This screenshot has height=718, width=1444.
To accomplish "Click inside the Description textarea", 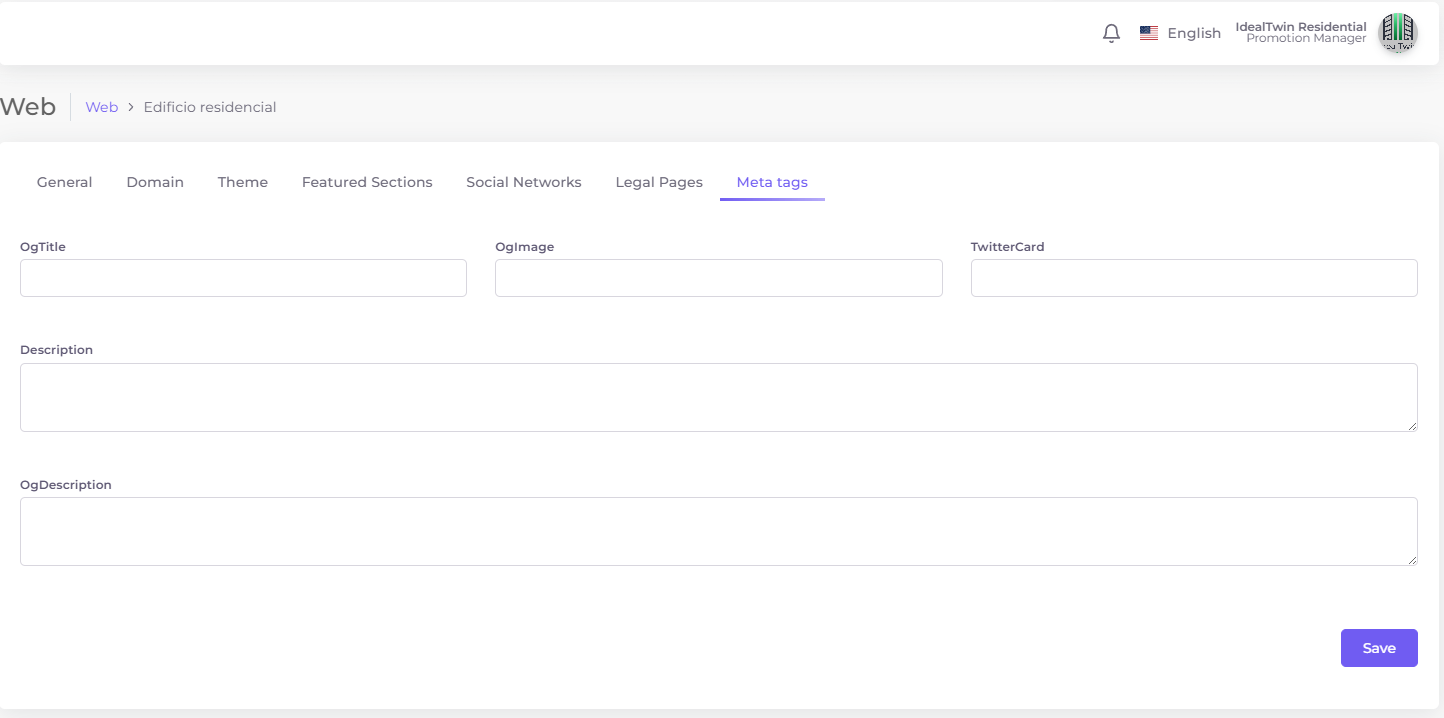I will (x=718, y=397).
